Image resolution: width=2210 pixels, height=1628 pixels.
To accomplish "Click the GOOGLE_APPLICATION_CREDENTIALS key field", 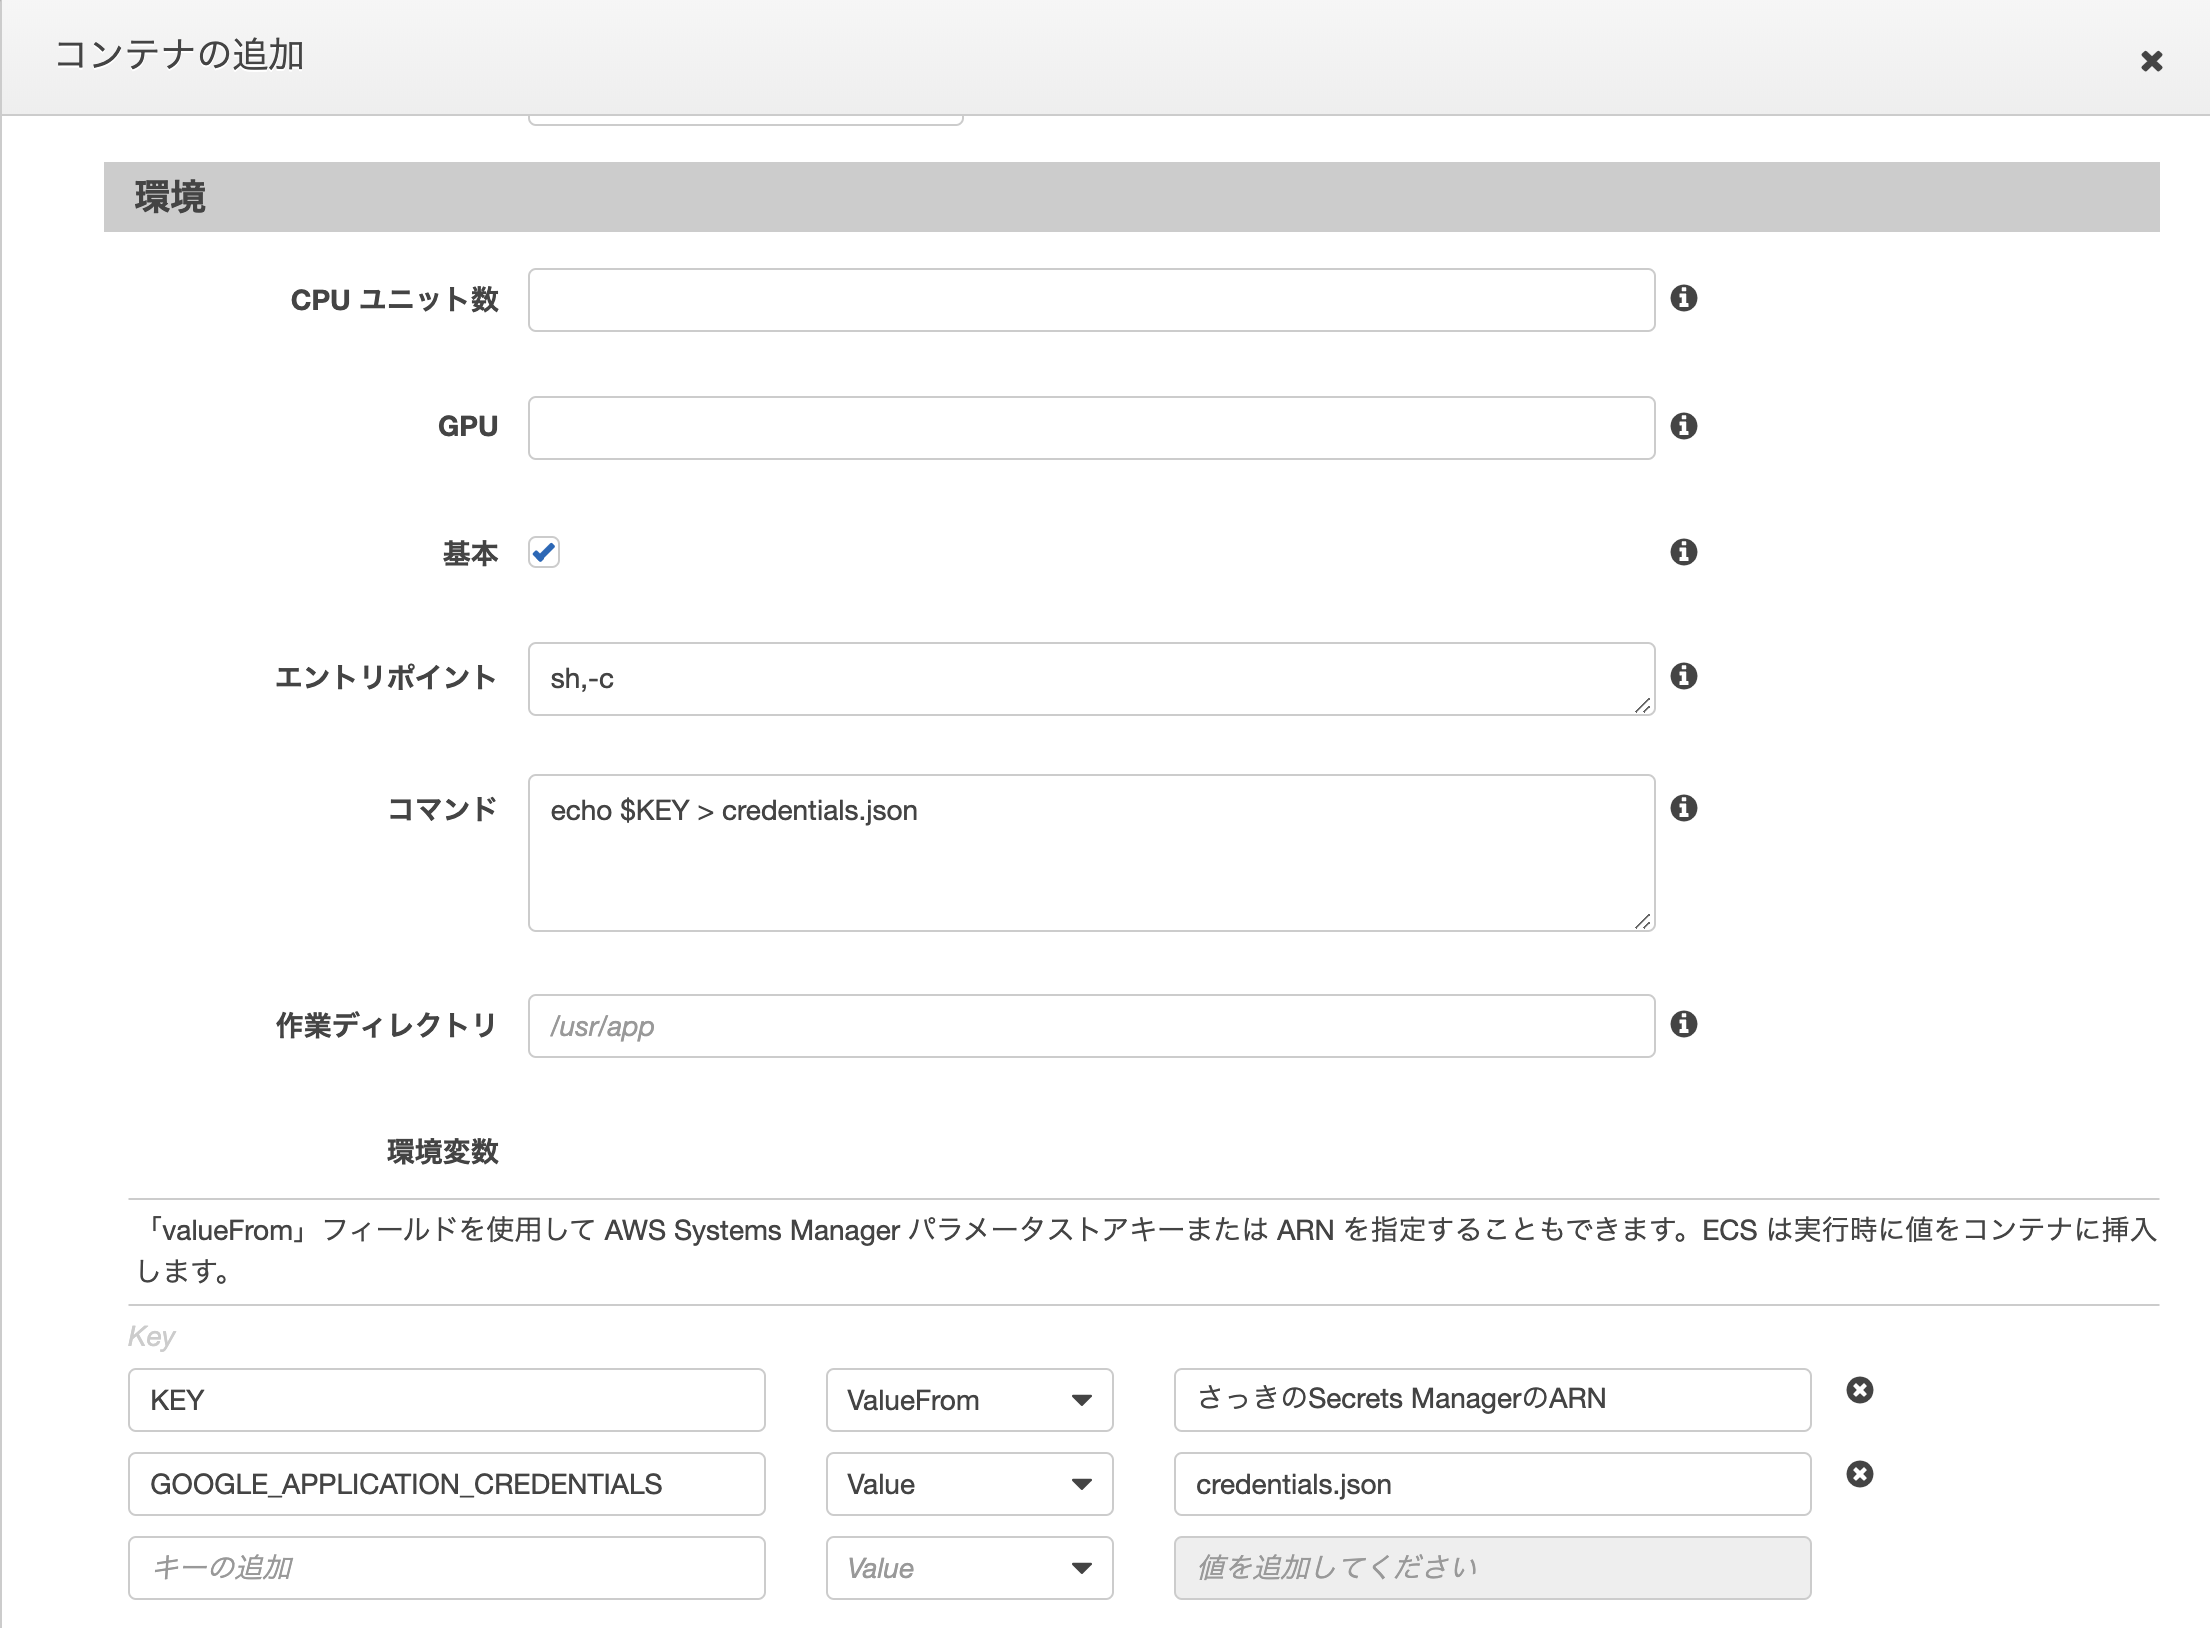I will 447,1484.
